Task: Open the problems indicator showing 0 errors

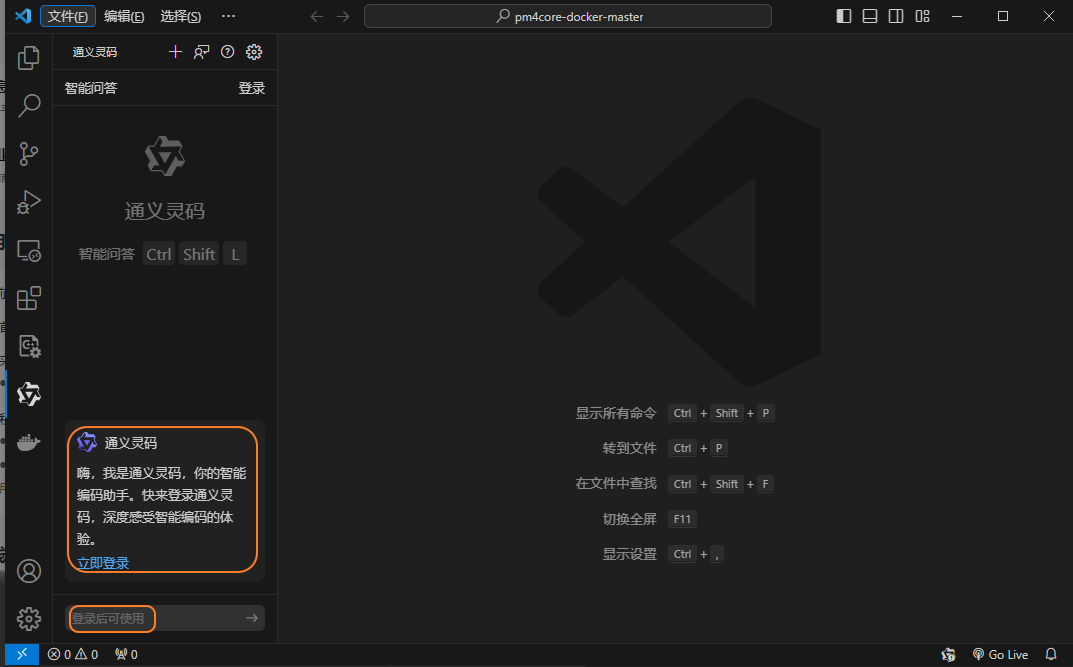Action: 73,655
